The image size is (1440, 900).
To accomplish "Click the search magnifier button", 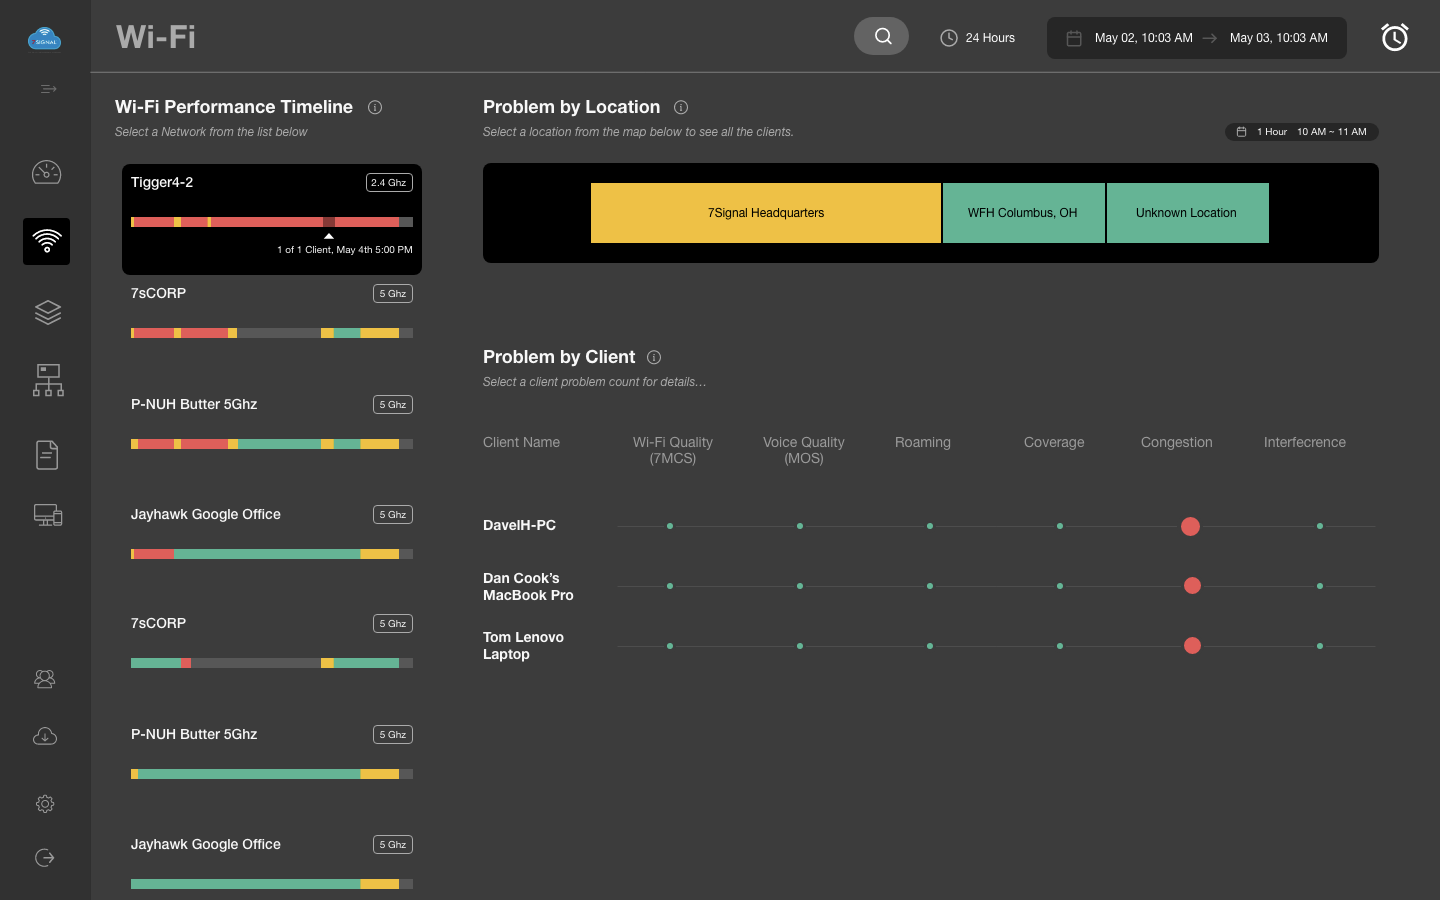I will pyautogui.click(x=881, y=37).
